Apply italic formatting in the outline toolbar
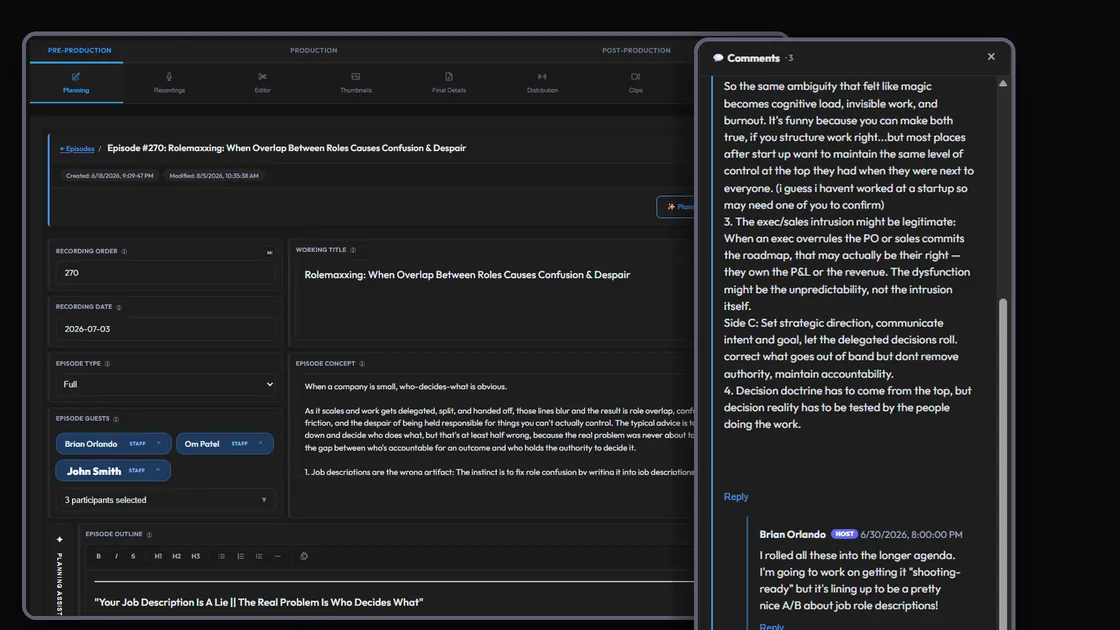The image size is (1120, 630). (x=116, y=556)
